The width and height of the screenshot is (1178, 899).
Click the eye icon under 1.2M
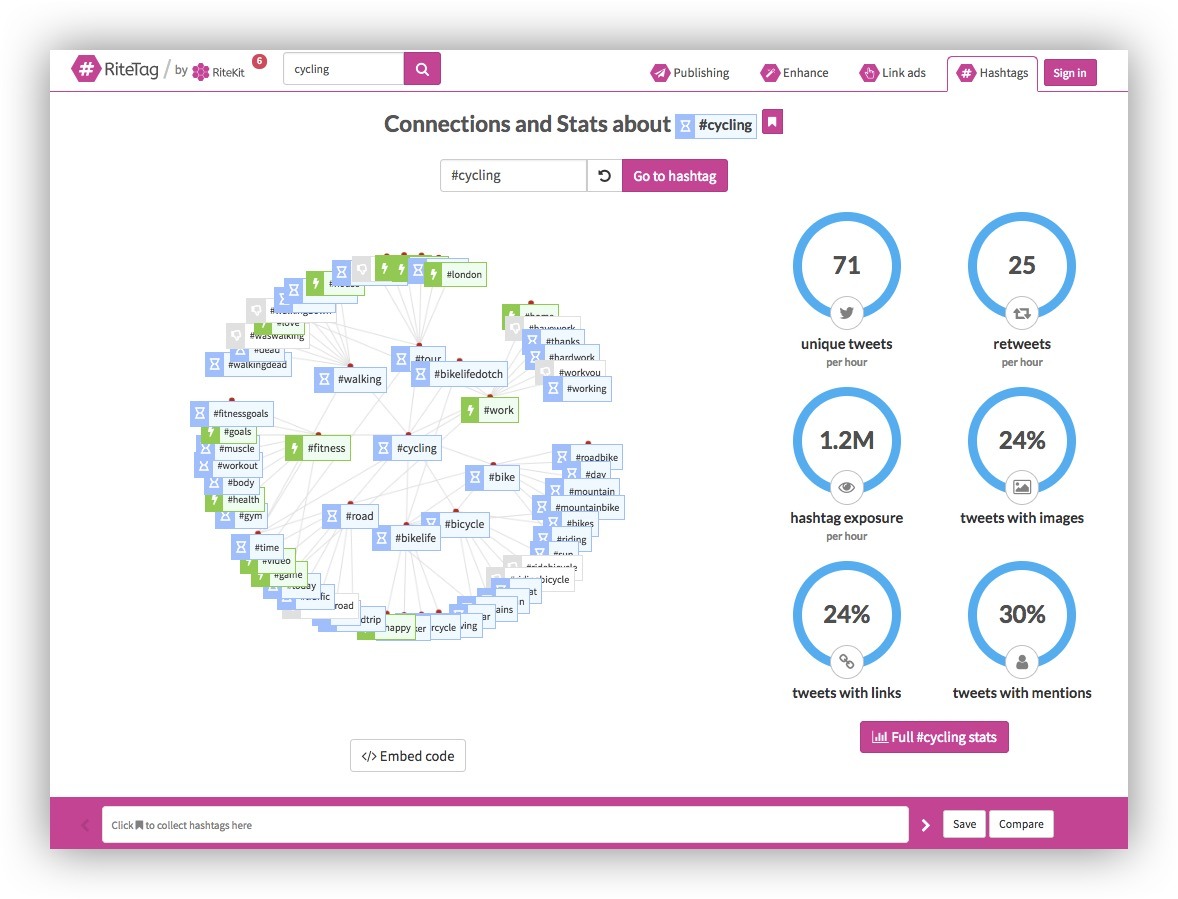pyautogui.click(x=847, y=487)
